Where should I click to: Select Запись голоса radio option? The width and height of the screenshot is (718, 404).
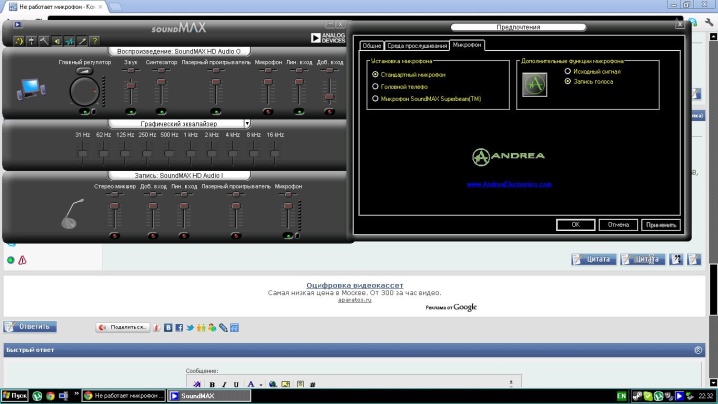[568, 81]
